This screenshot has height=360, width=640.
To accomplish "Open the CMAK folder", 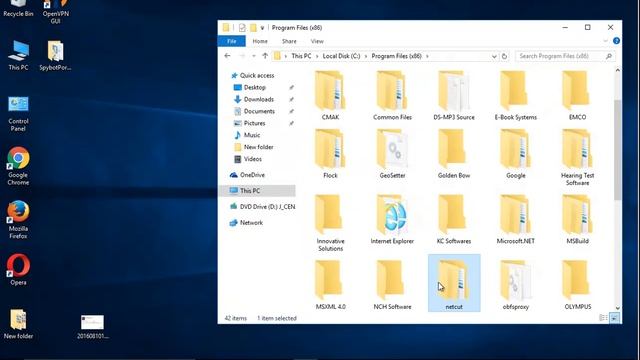I will point(330,96).
